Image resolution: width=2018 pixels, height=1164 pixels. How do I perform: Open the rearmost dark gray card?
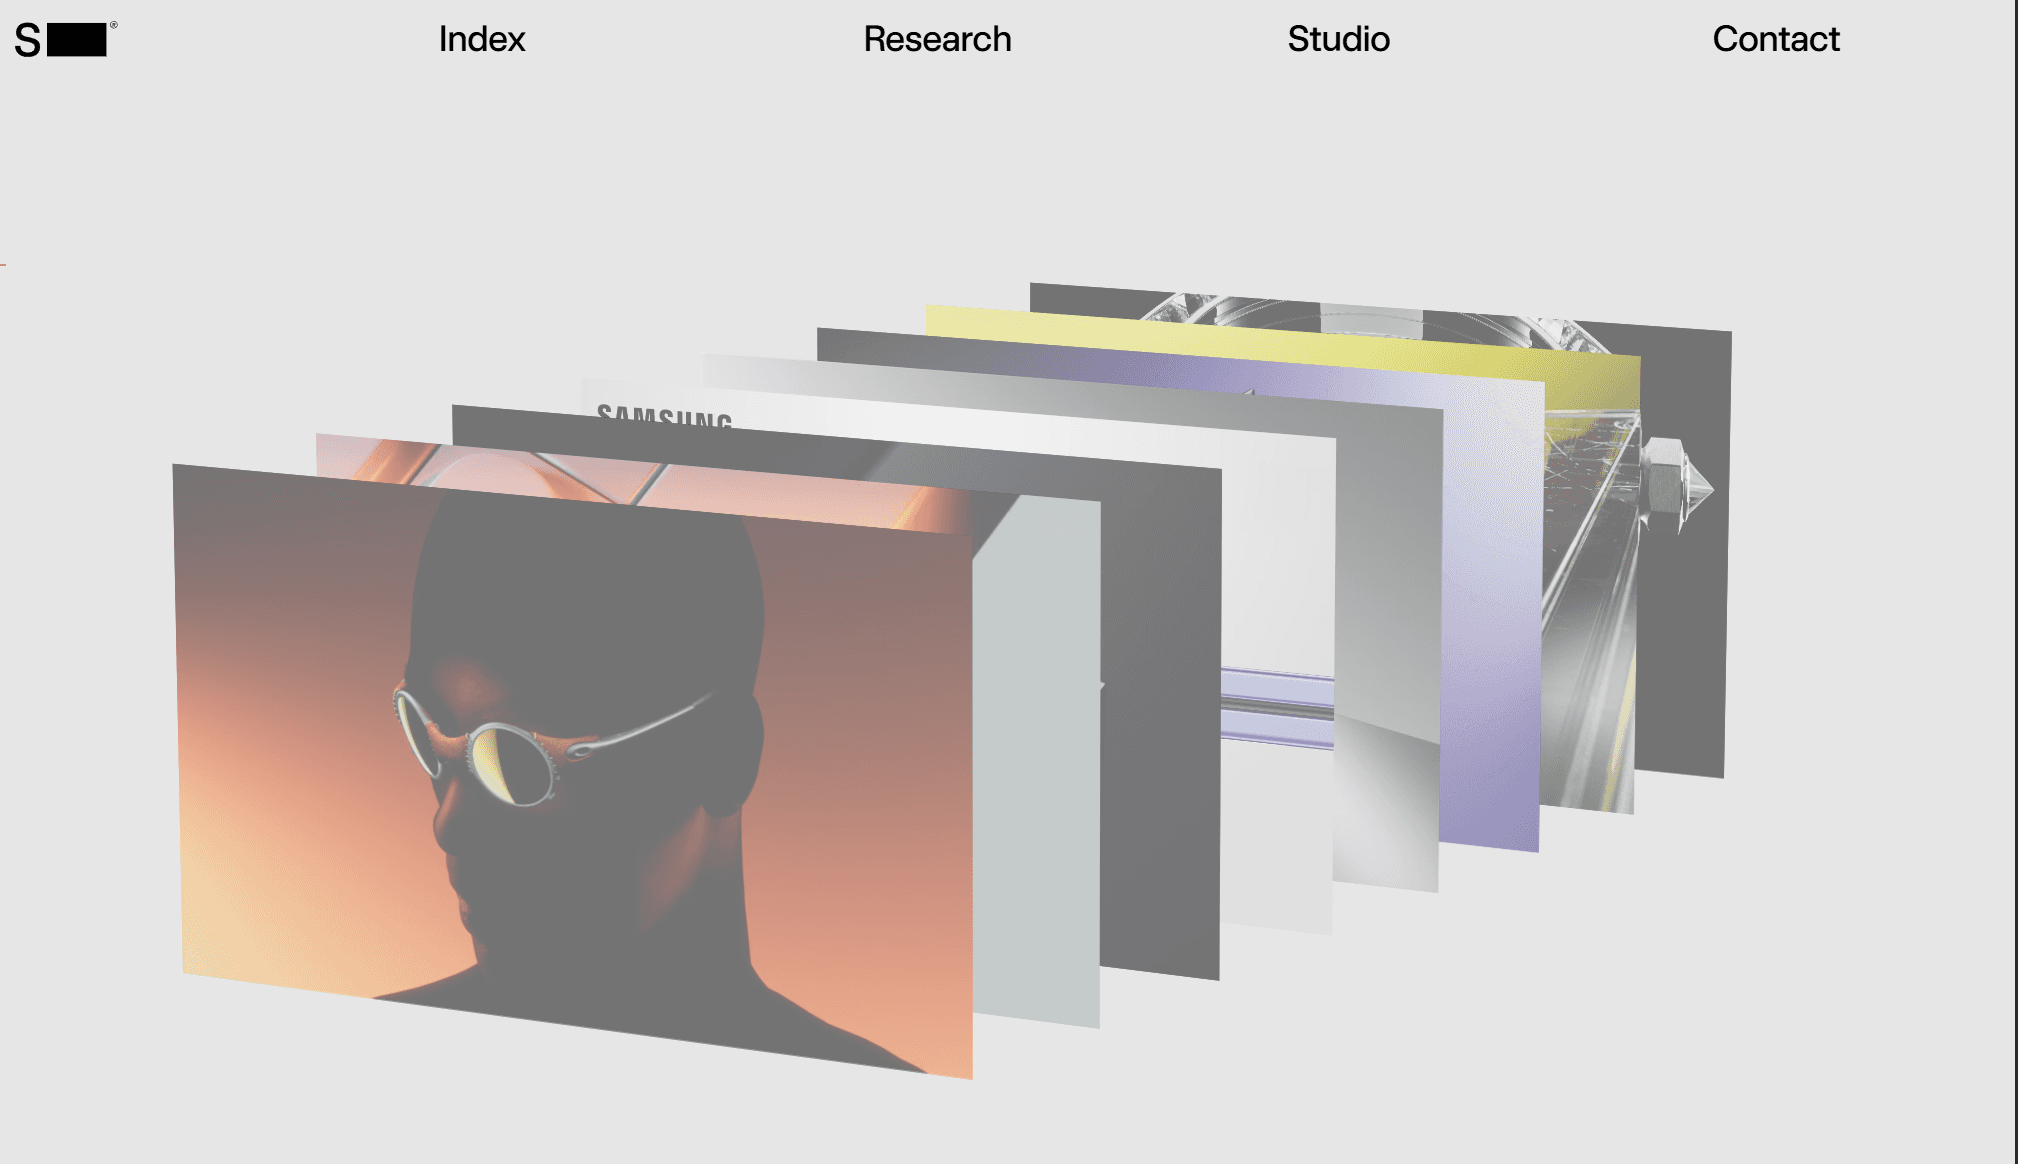pos(1684,650)
